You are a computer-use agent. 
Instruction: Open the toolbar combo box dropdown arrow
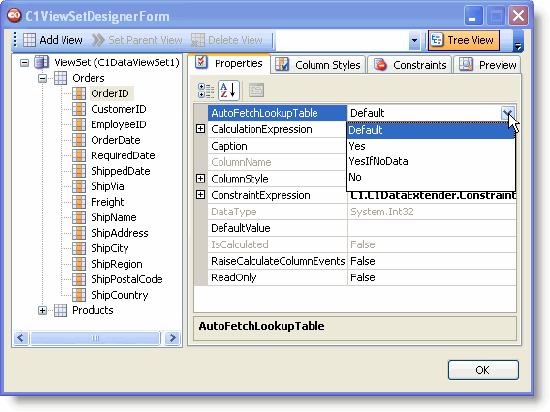[414, 40]
